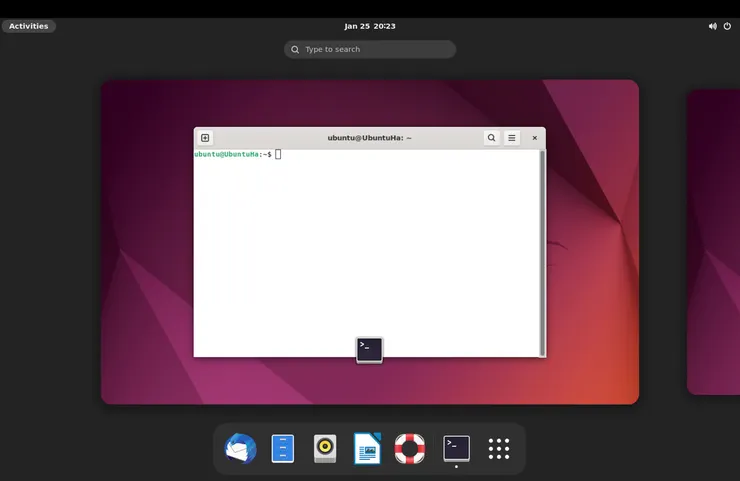Screen dimensions: 740x481
Task: Click the Terminal icon in the dock
Action: tap(456, 448)
